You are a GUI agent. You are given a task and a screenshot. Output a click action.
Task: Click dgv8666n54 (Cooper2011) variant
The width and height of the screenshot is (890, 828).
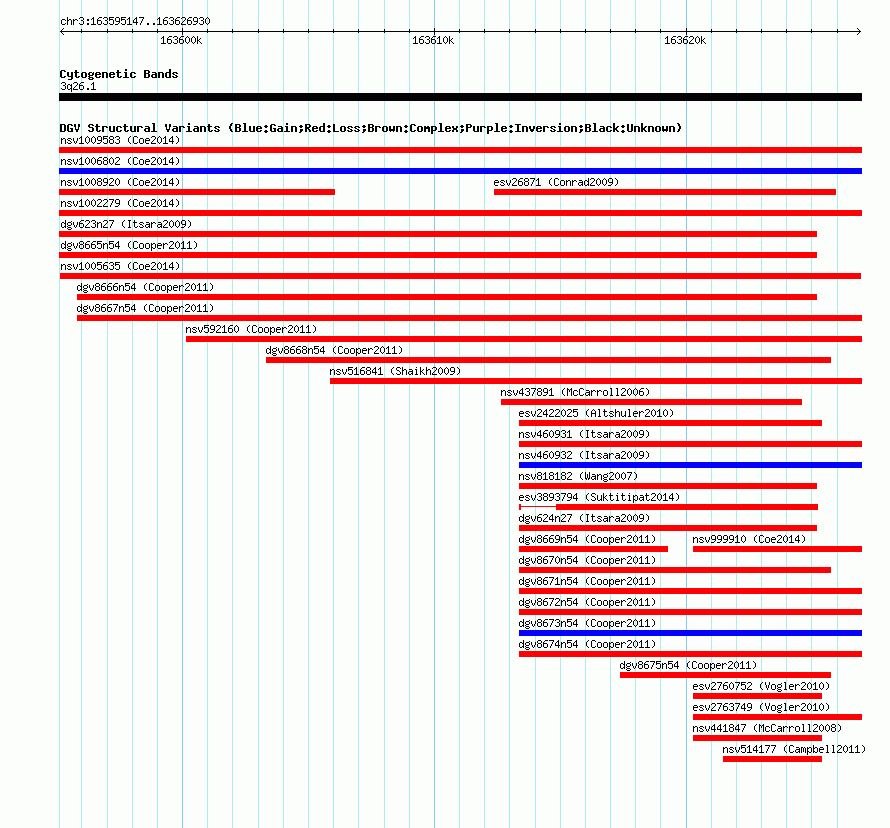pos(145,287)
